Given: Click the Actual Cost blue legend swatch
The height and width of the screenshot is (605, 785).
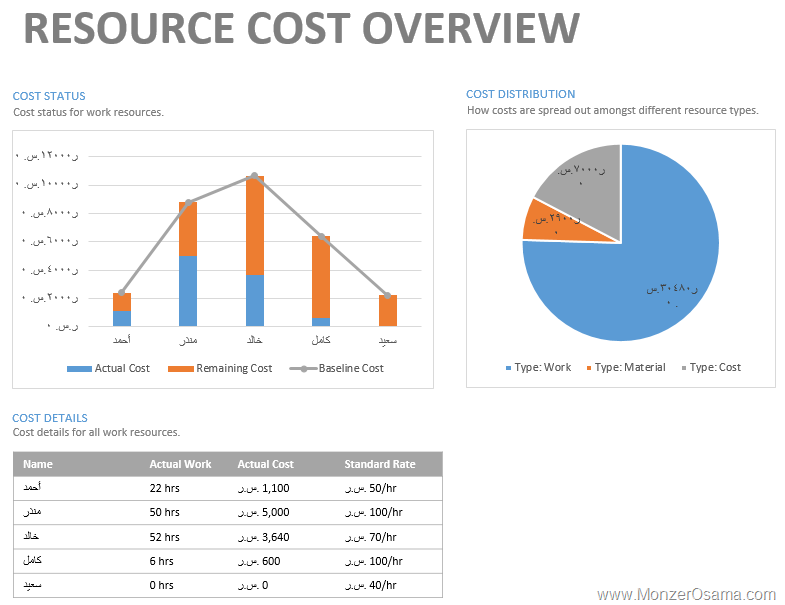Looking at the screenshot, I should 79,369.
